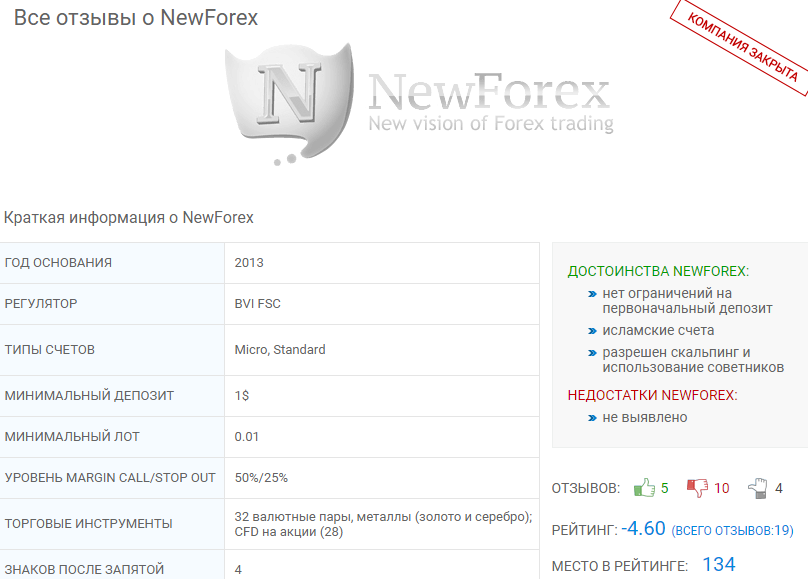The image size is (808, 579).
Task: Select the founding year value 2013
Action: (249, 263)
